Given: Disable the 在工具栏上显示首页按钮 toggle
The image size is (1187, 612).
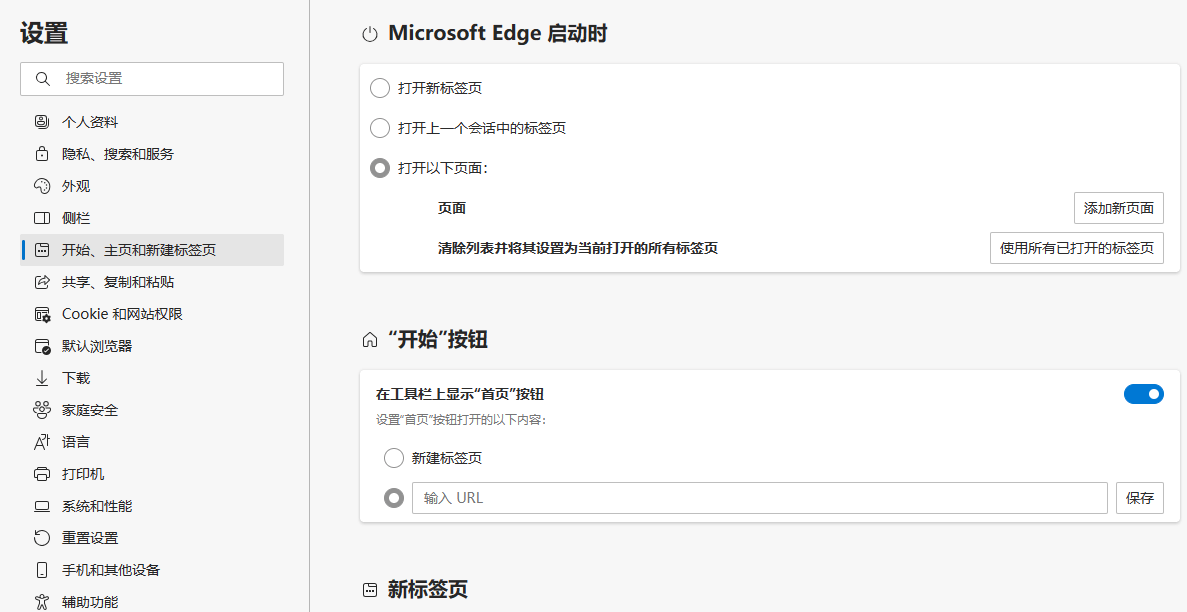Looking at the screenshot, I should (x=1143, y=394).
